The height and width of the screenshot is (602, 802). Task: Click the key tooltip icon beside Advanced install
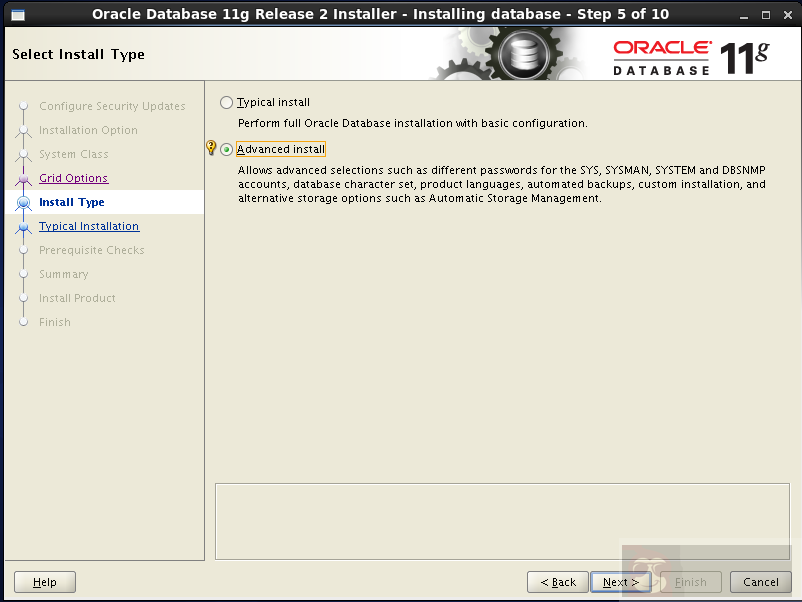(x=211, y=148)
